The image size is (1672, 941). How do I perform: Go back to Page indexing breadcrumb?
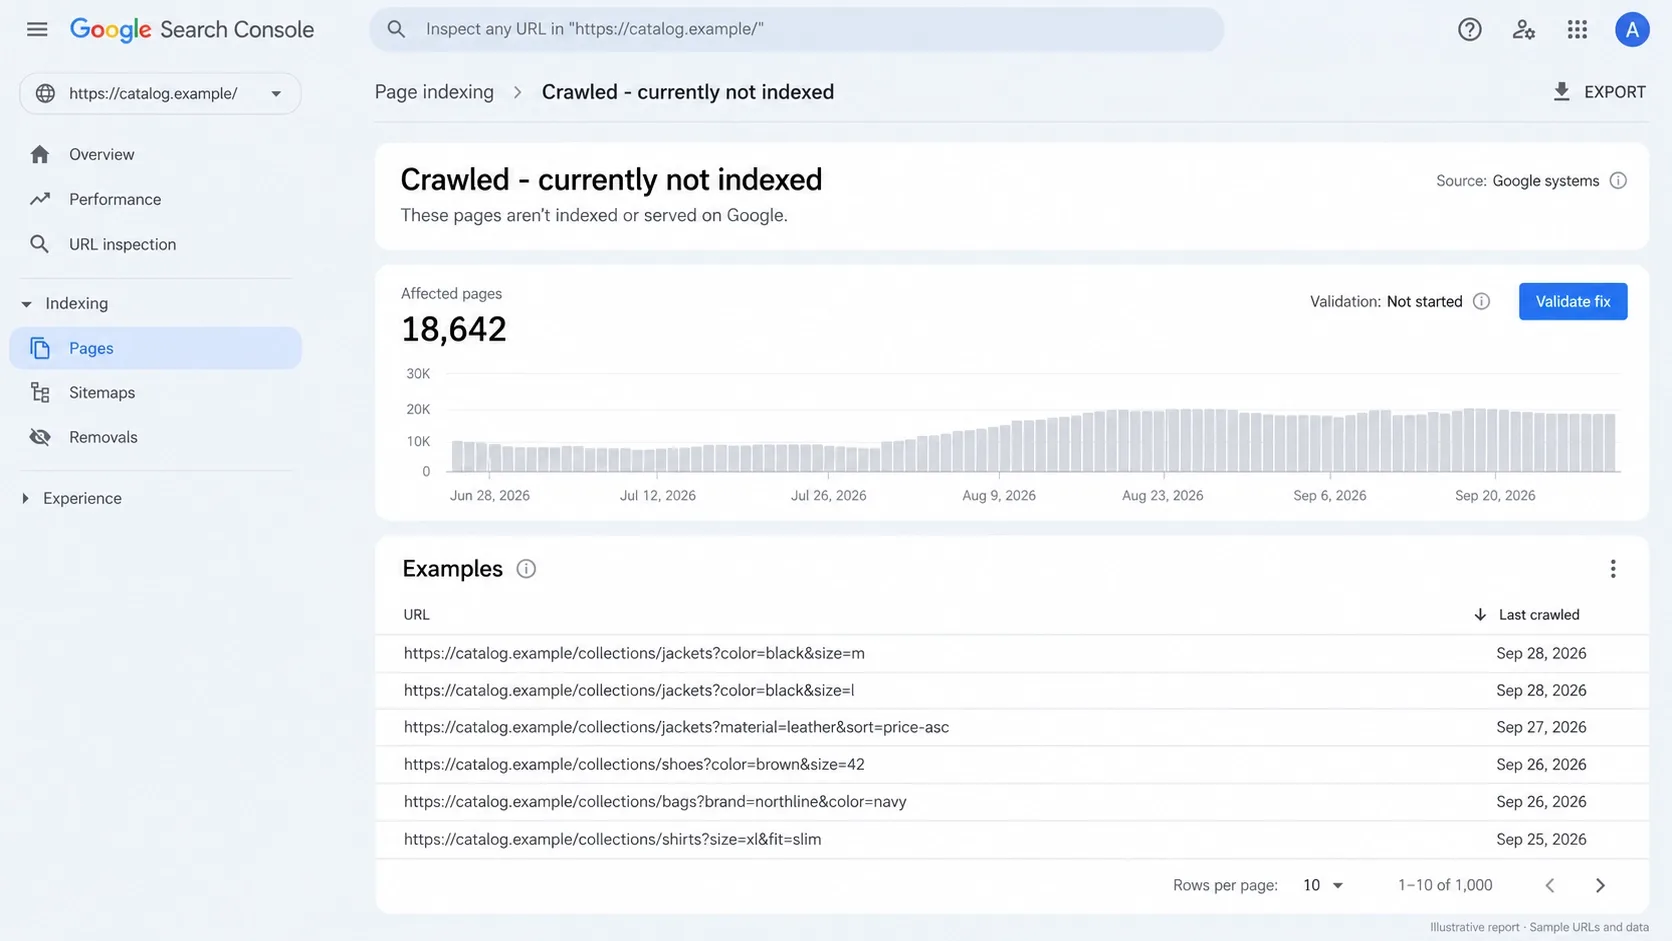click(434, 92)
